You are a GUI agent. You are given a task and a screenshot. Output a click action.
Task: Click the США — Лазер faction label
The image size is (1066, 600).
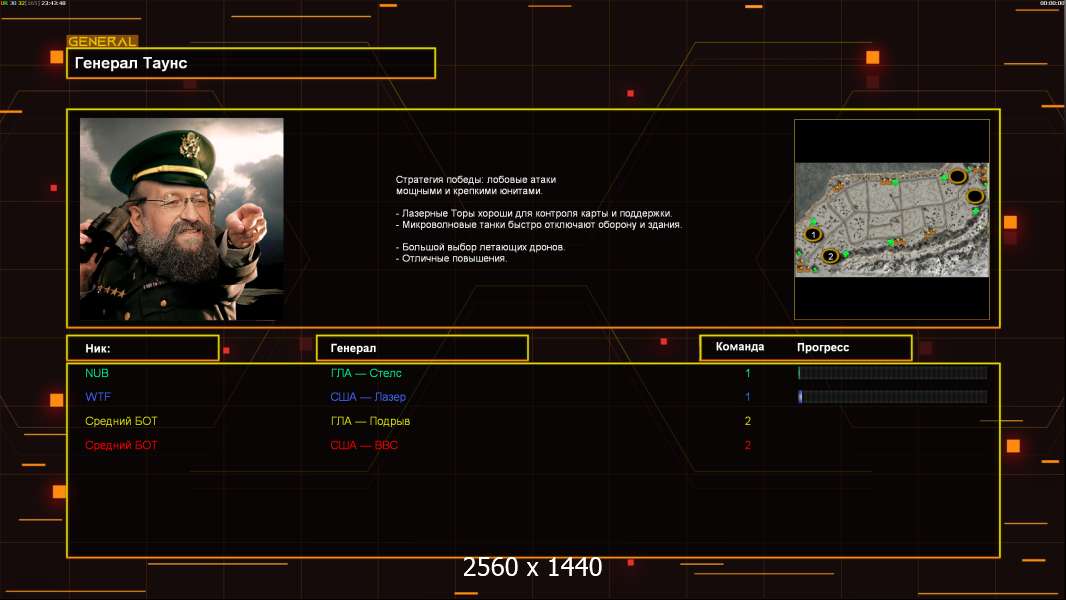tap(368, 397)
